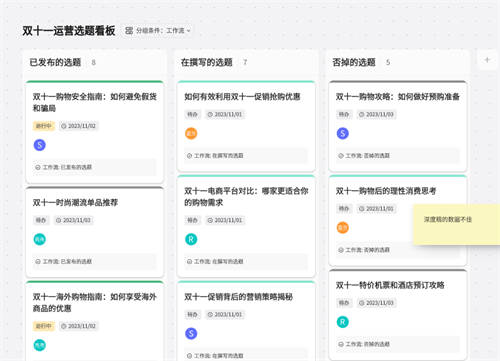Click orange avatar on 抢购优惠 card
The image size is (500, 361).
(191, 133)
